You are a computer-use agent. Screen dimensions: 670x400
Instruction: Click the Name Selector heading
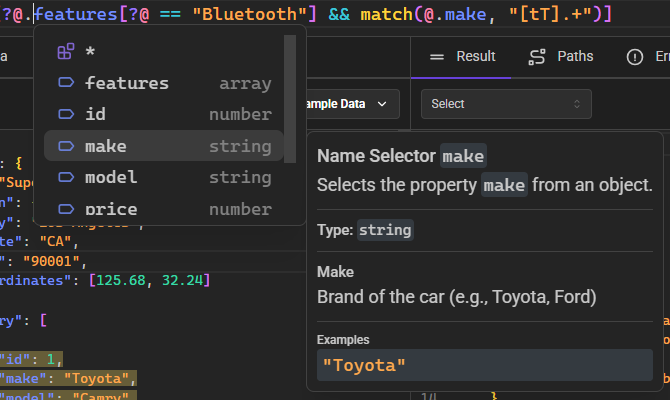coord(376,156)
